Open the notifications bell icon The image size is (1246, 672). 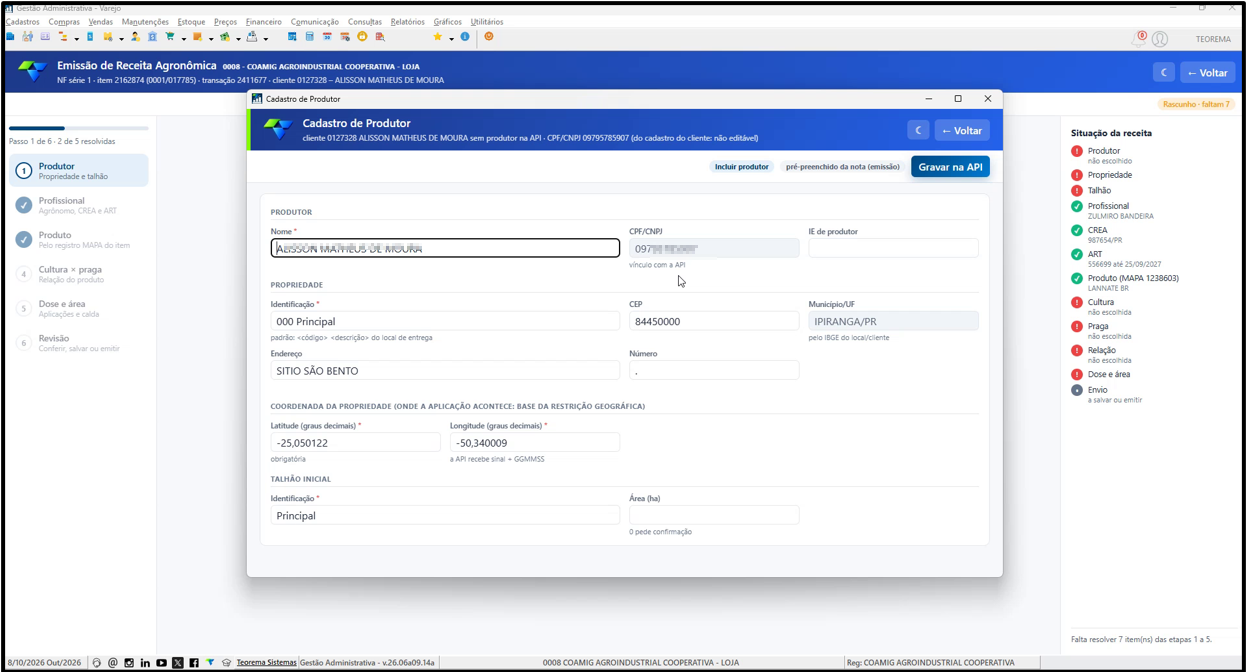click(x=1139, y=39)
